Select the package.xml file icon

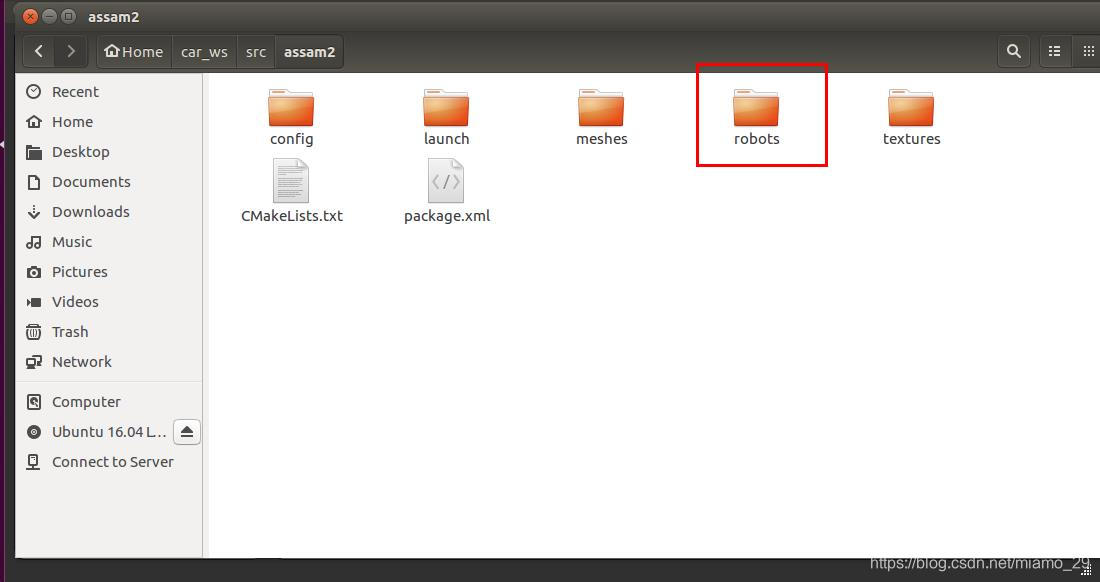(446, 181)
